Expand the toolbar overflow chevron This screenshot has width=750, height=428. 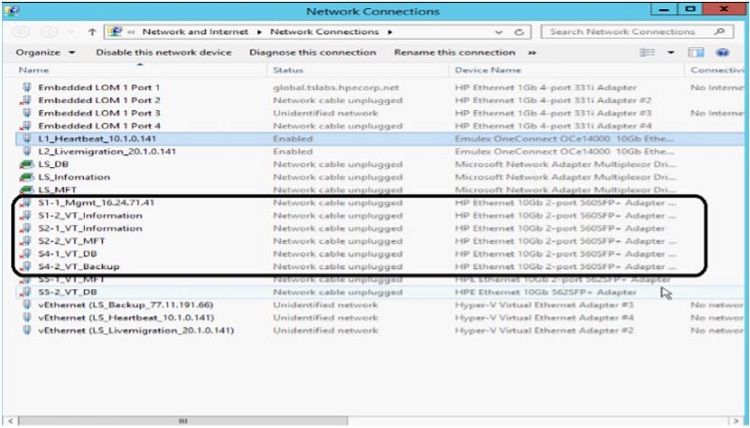(x=532, y=53)
